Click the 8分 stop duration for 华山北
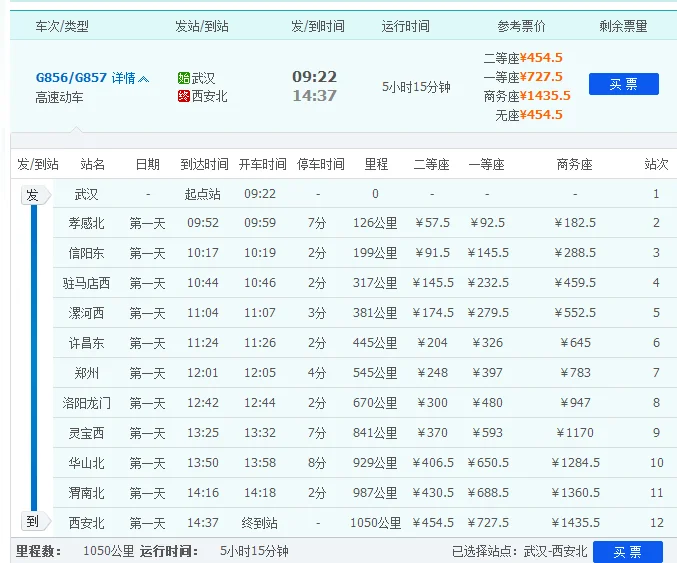The width and height of the screenshot is (677, 563). (317, 463)
